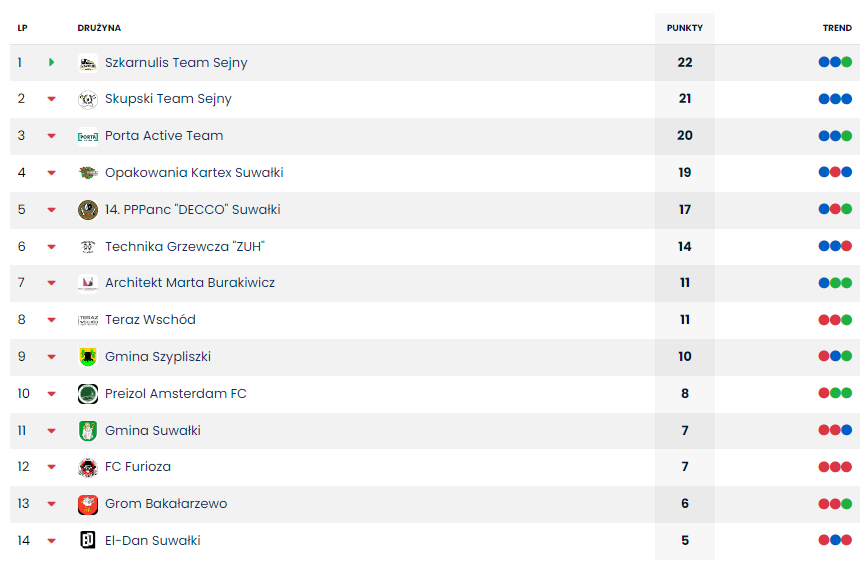866x578 pixels.
Task: Click the trend dots in the FC Furioza row
Action: click(x=835, y=467)
